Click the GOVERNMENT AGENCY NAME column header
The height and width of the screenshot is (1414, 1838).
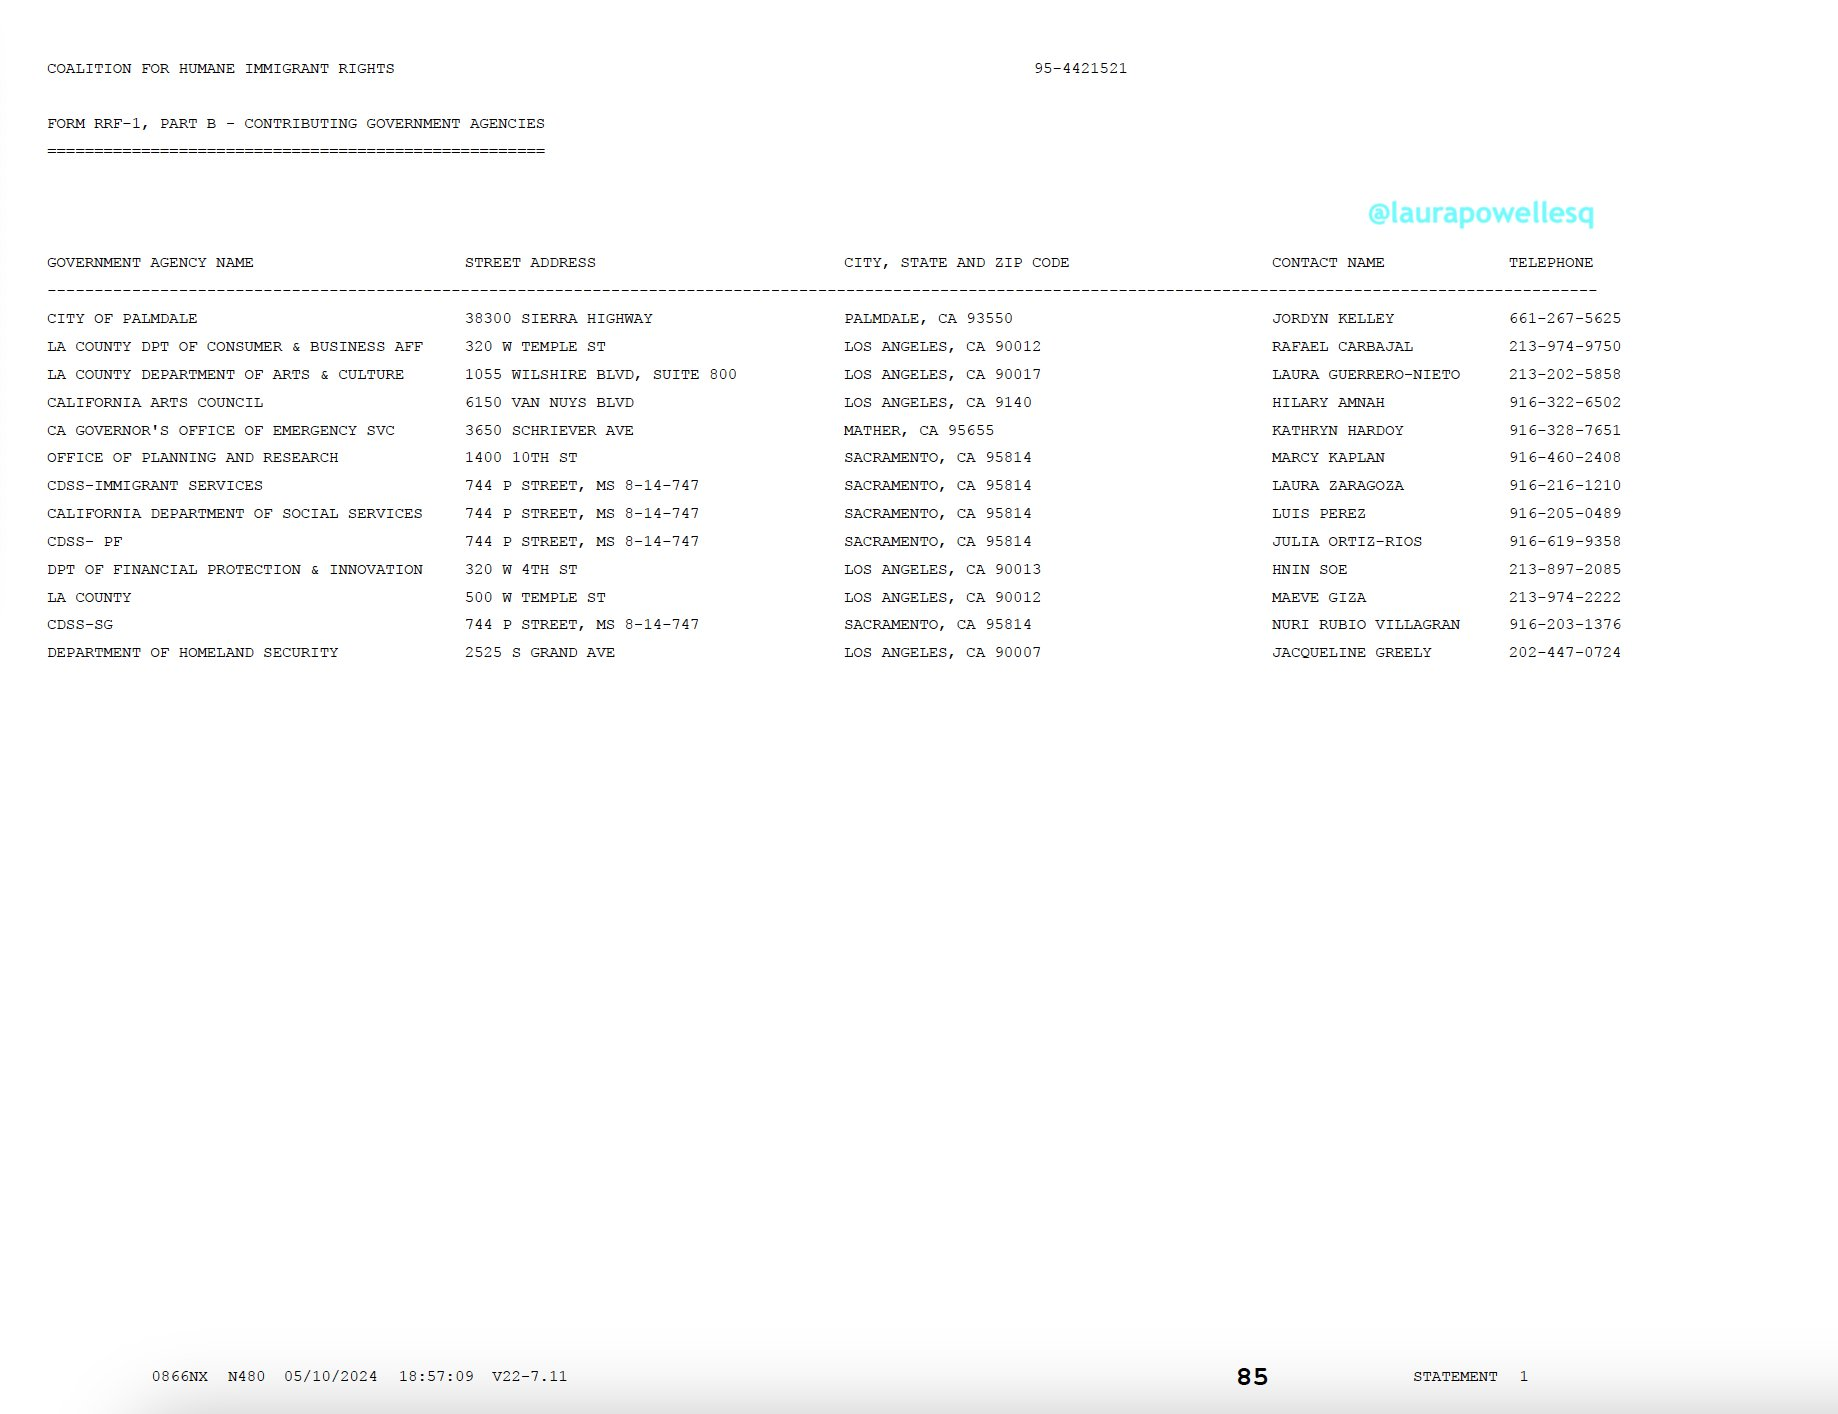pos(150,263)
